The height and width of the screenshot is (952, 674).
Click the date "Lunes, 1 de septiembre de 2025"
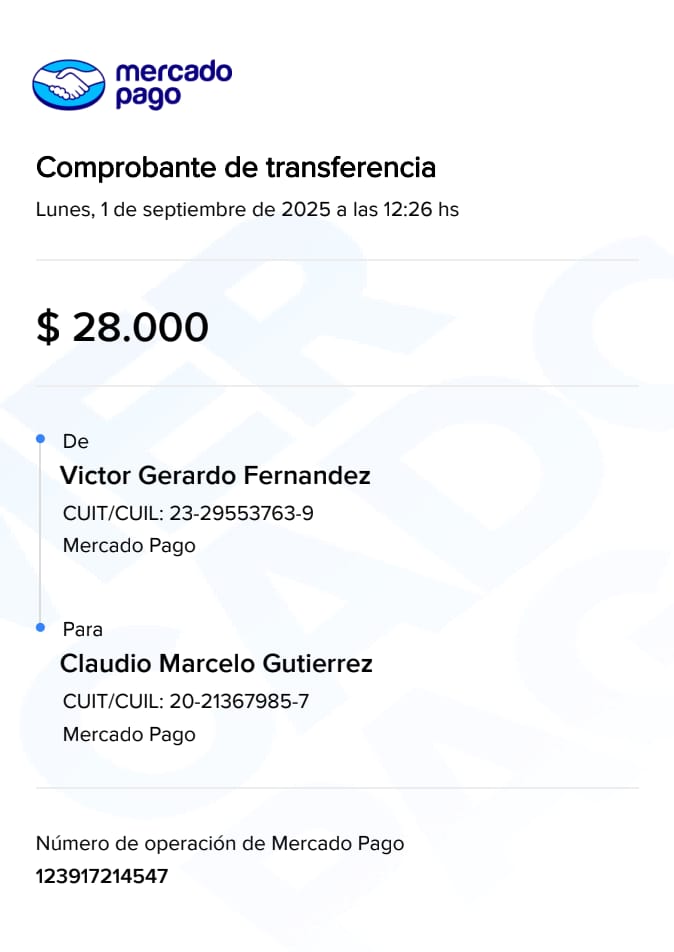[x=182, y=210]
